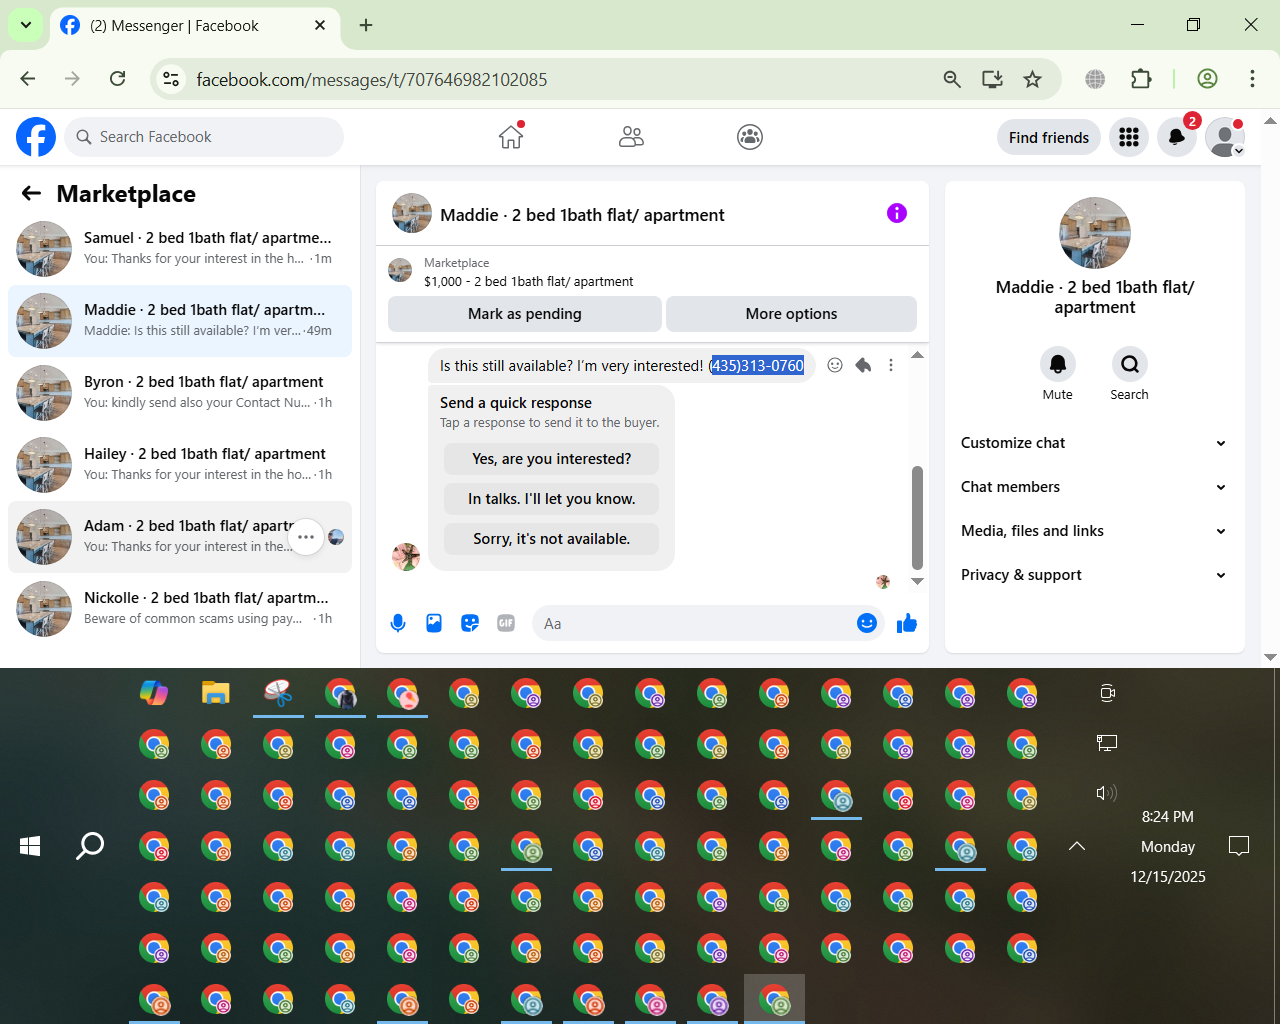React to Maddie's message with emoji
Screen dimensions: 1280x1024
pyautogui.click(x=835, y=365)
